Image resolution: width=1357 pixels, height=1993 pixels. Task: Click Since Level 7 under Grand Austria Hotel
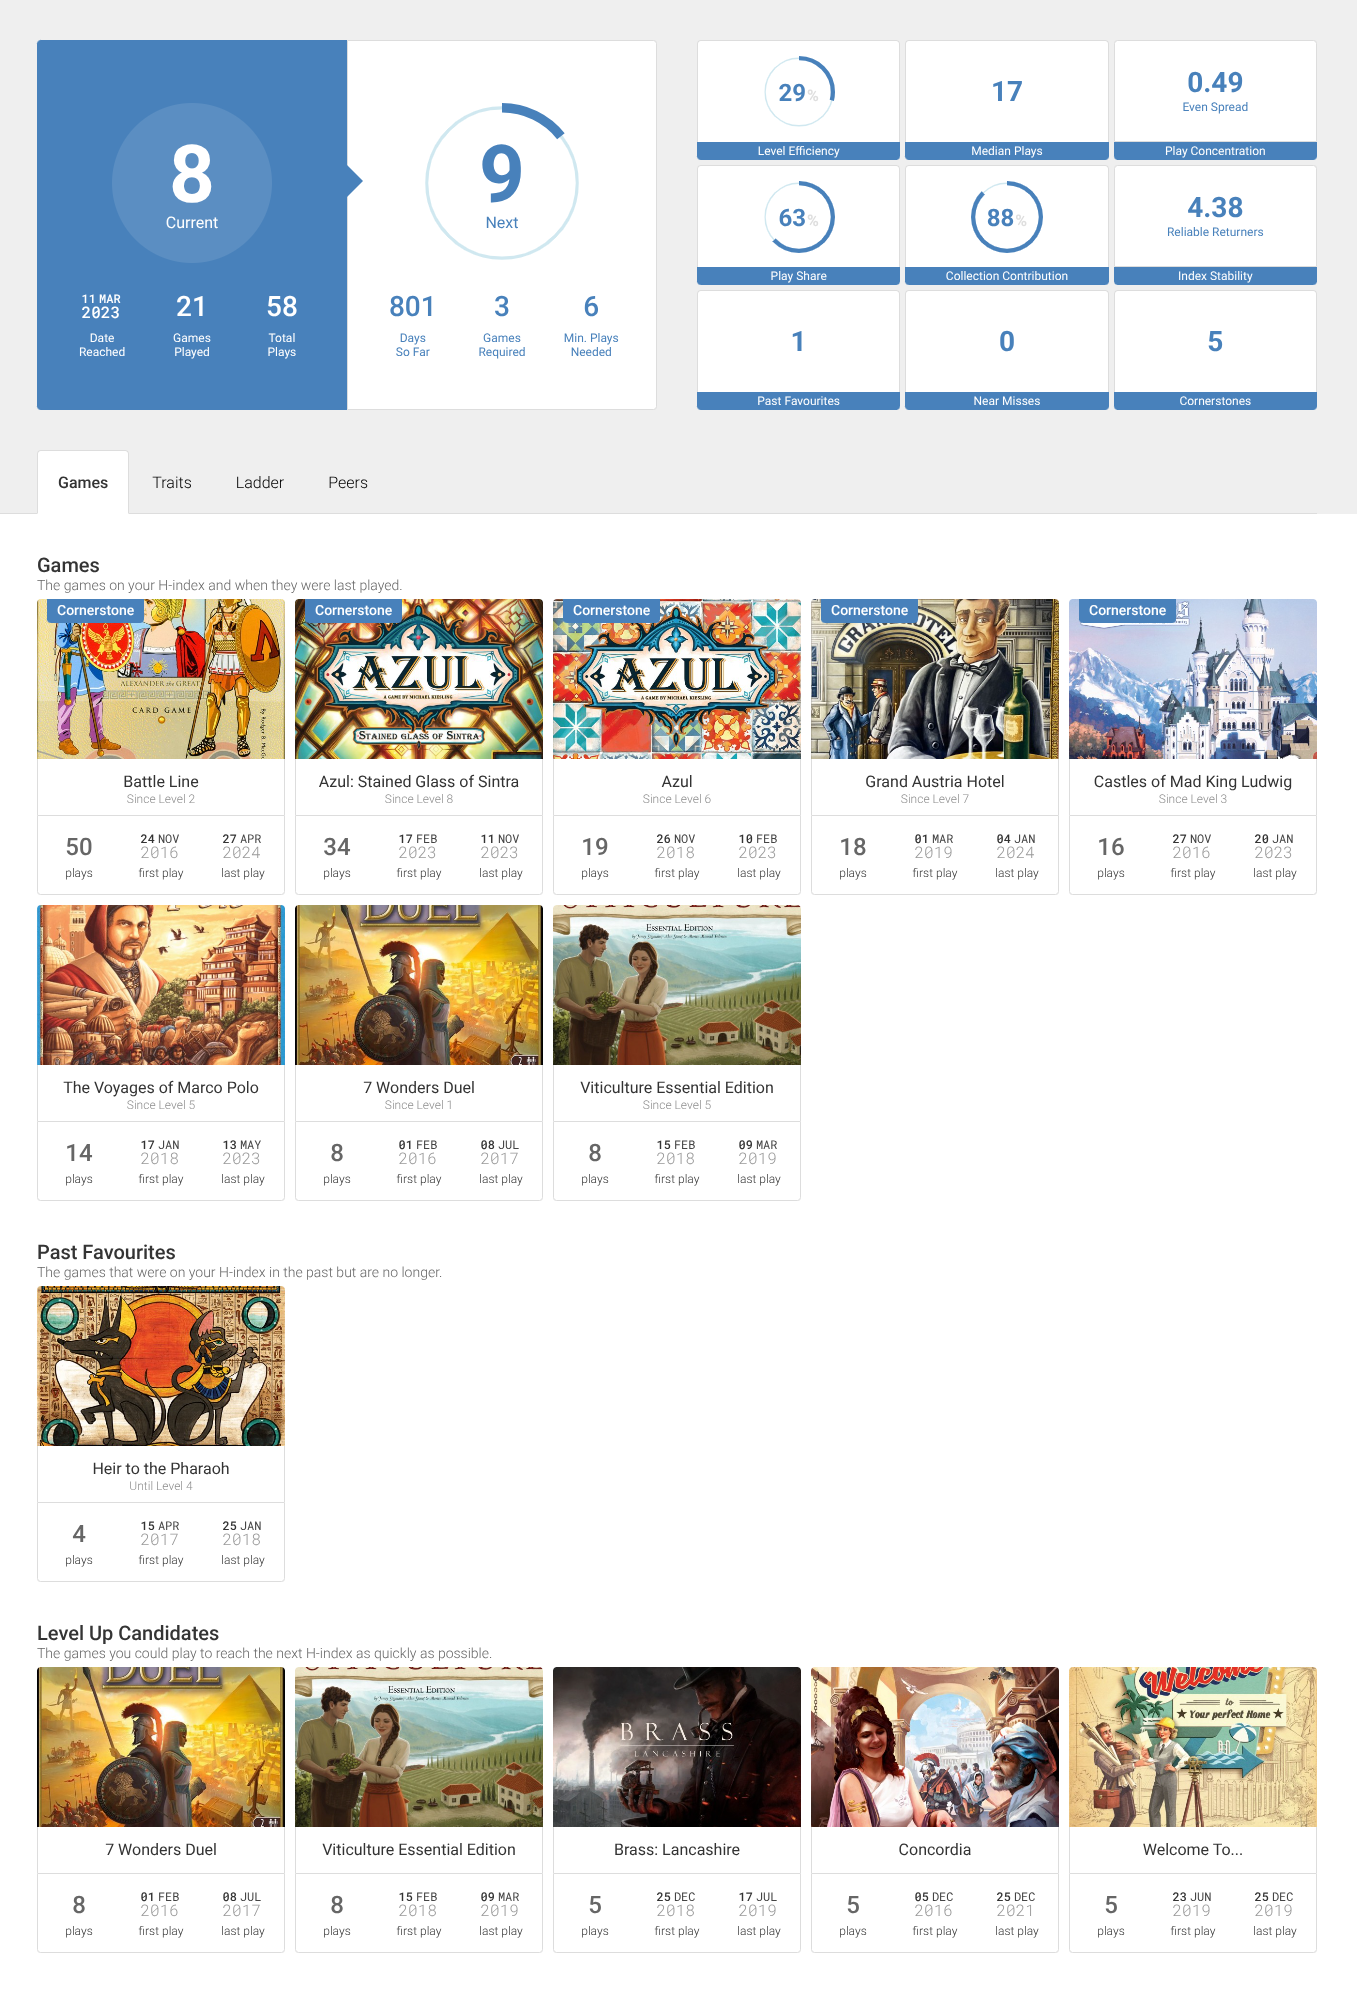click(x=935, y=799)
